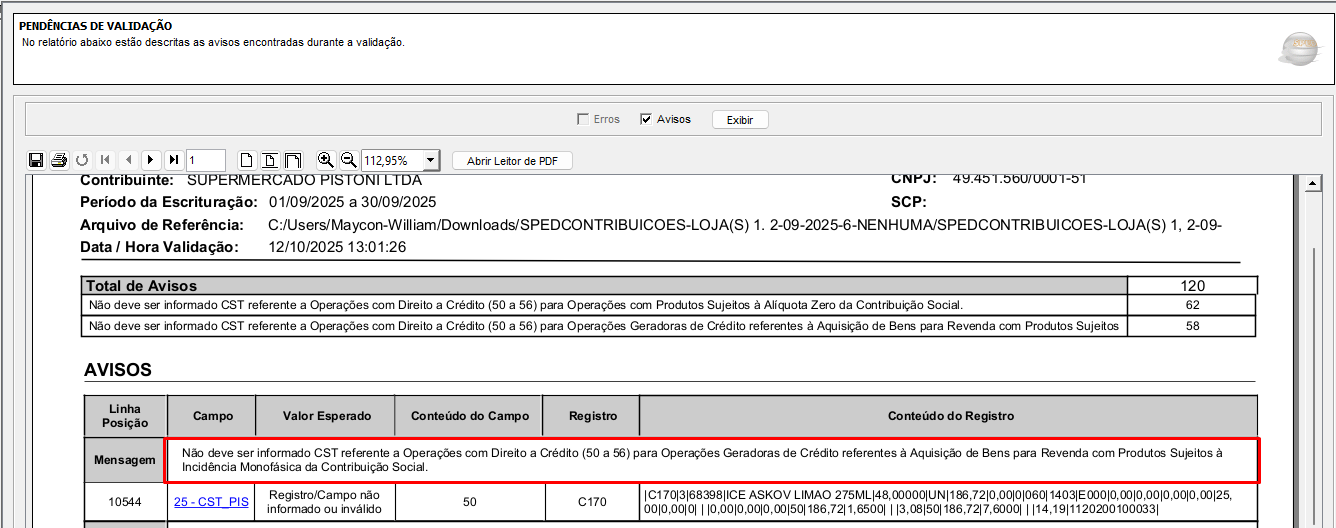This screenshot has width=1336, height=528.
Task: Jump to the last report page
Action: (174, 160)
